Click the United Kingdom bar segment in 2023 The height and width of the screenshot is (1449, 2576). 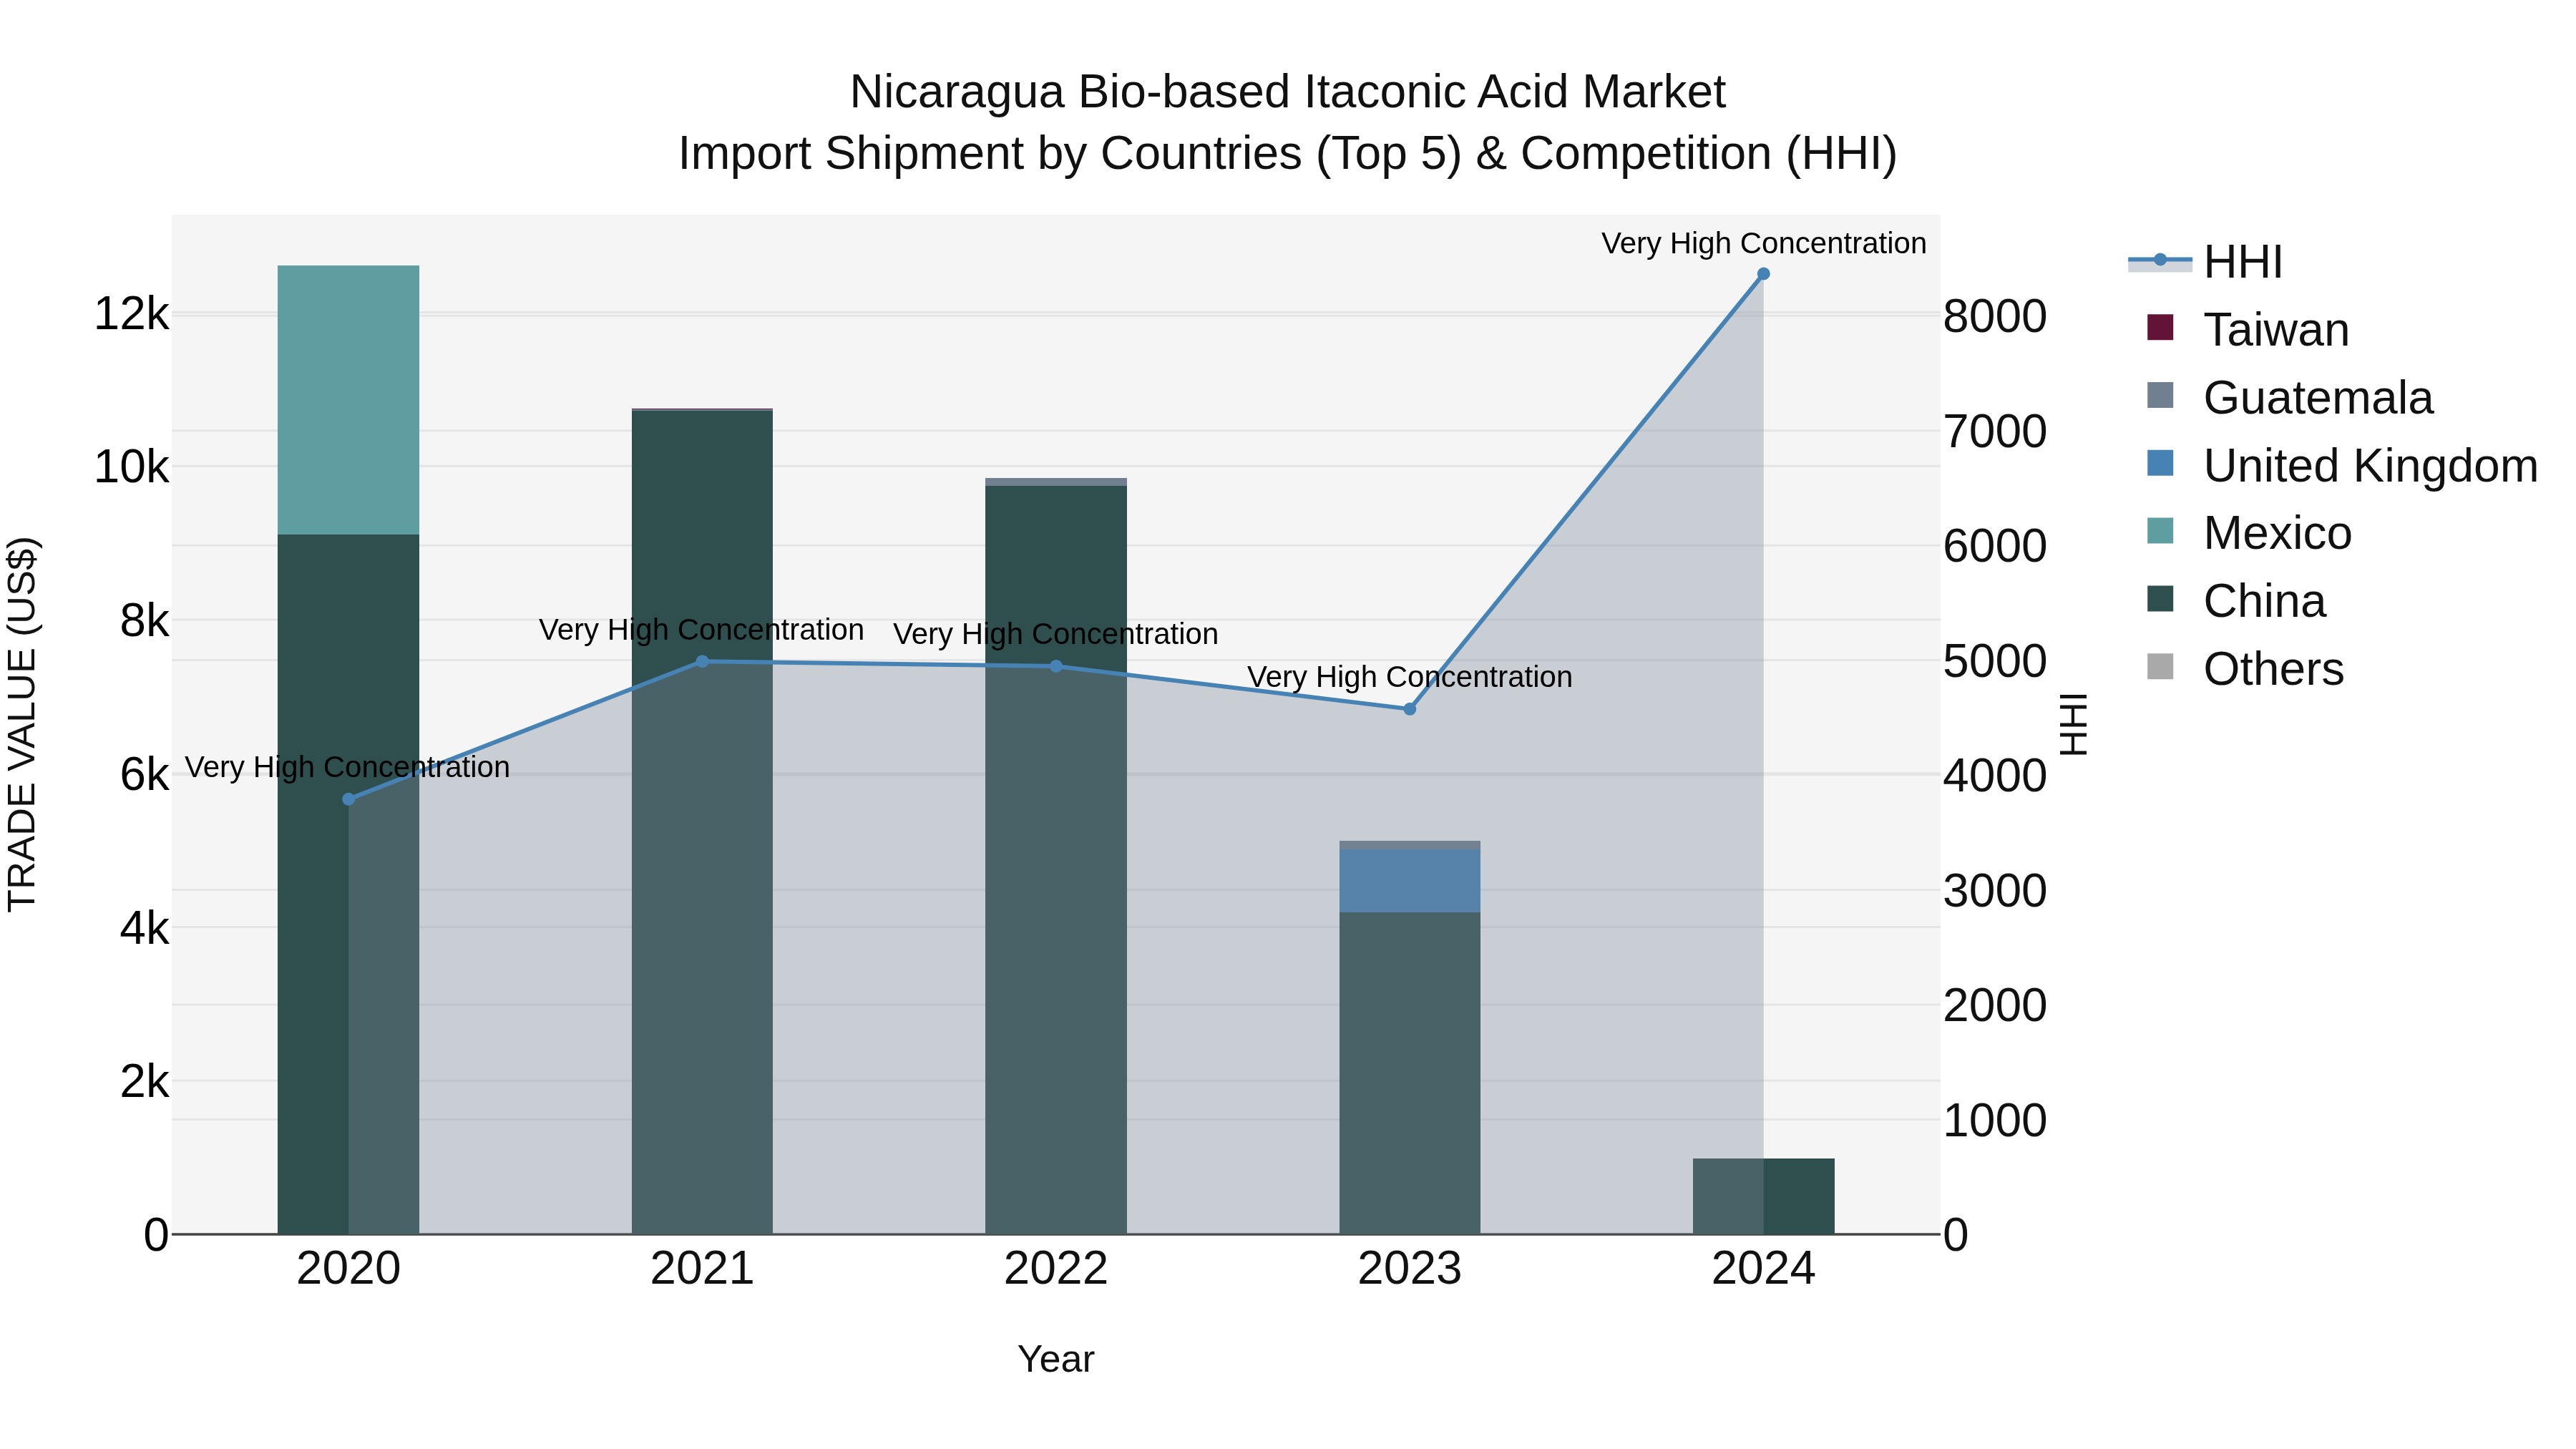[x=1410, y=881]
